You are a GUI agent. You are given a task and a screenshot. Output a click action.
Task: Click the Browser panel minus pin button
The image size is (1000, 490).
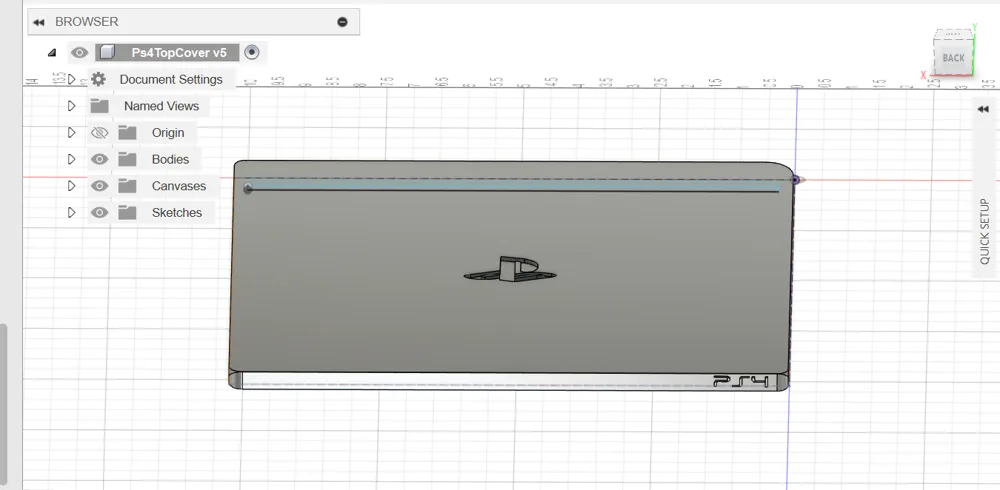[342, 22]
